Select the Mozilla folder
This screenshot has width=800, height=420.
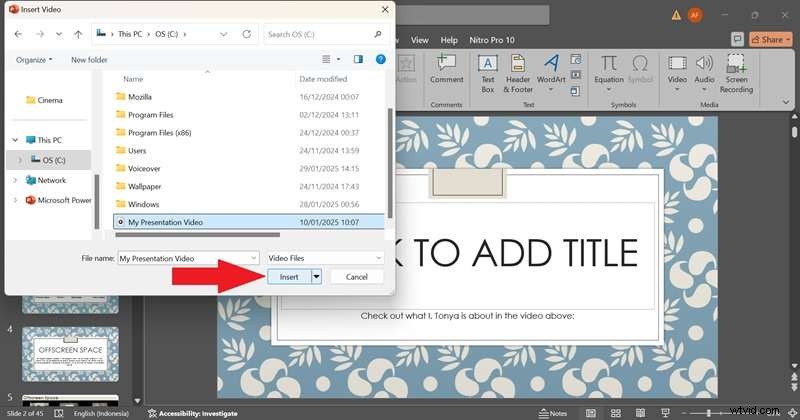pyautogui.click(x=248, y=97)
